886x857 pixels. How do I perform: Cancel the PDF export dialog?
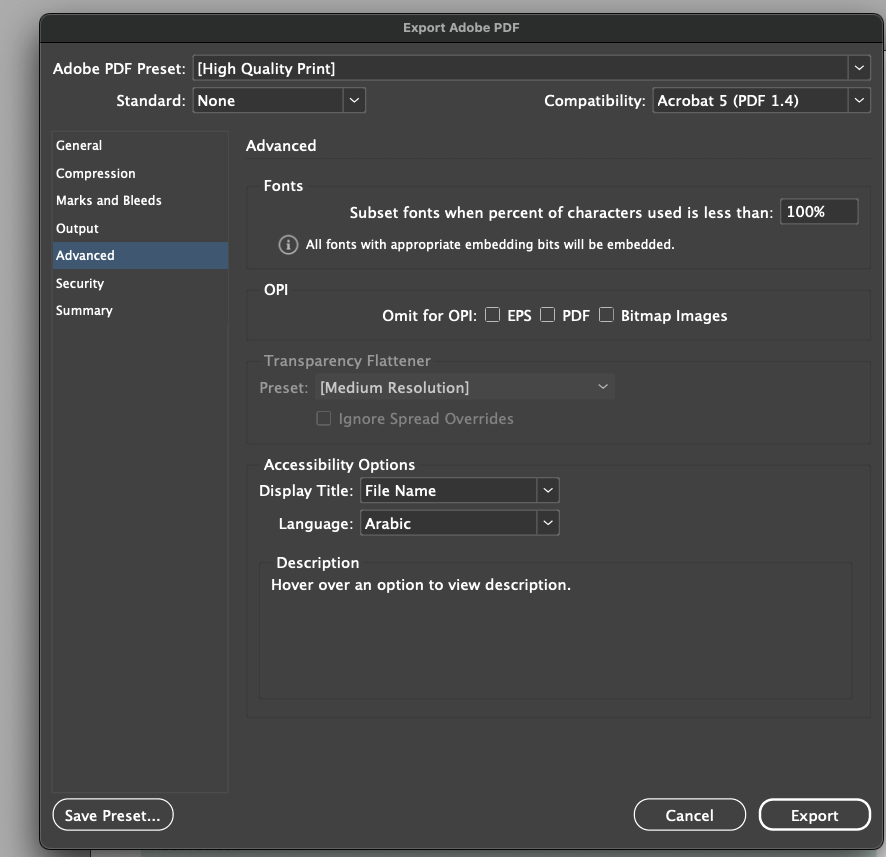[x=689, y=814]
